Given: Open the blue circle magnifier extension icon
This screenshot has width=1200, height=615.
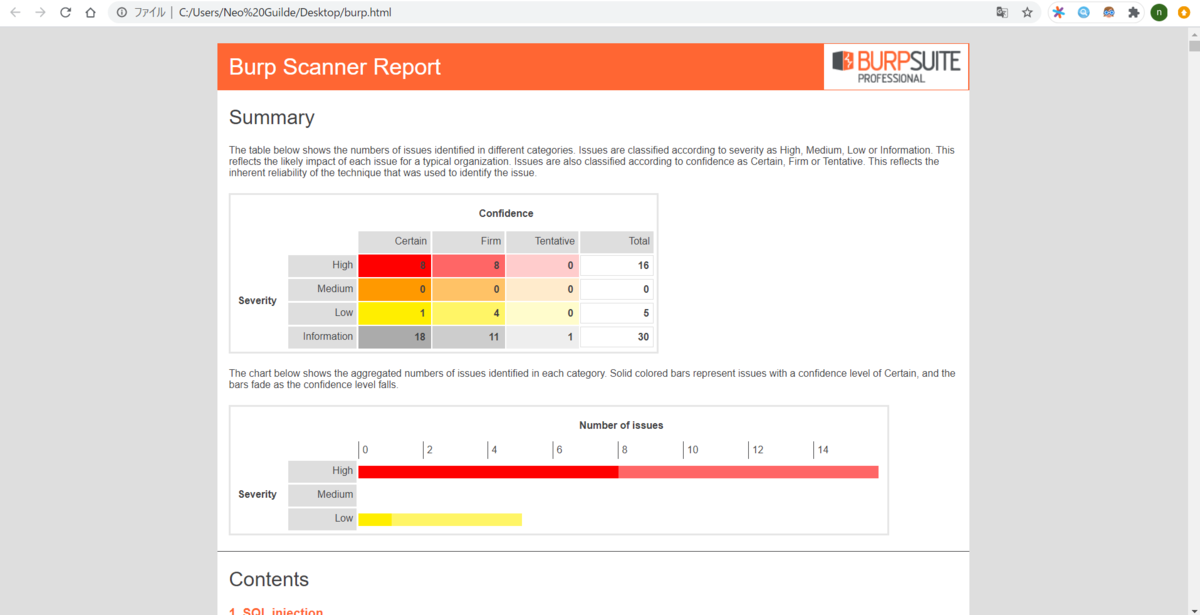Looking at the screenshot, I should pos(1083,13).
